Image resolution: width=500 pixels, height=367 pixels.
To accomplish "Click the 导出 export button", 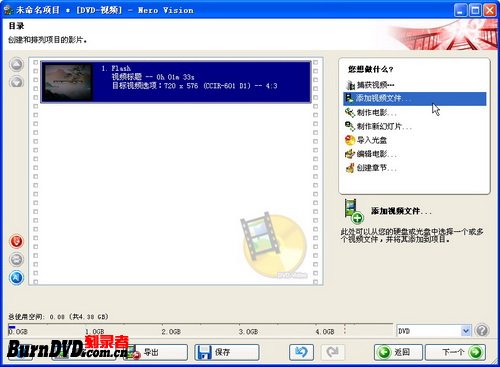I will (x=155, y=352).
